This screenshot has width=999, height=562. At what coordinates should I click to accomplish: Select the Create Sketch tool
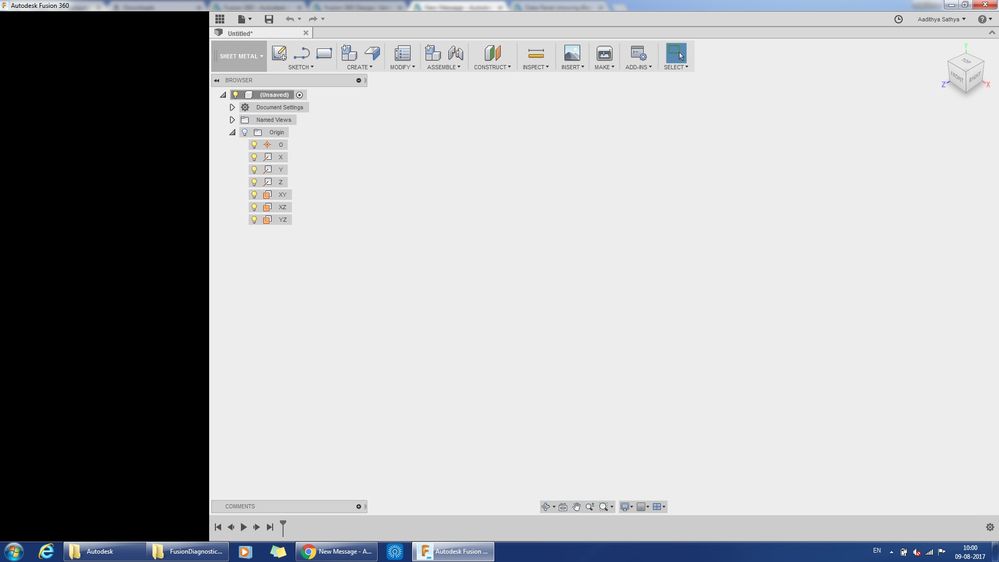(278, 53)
